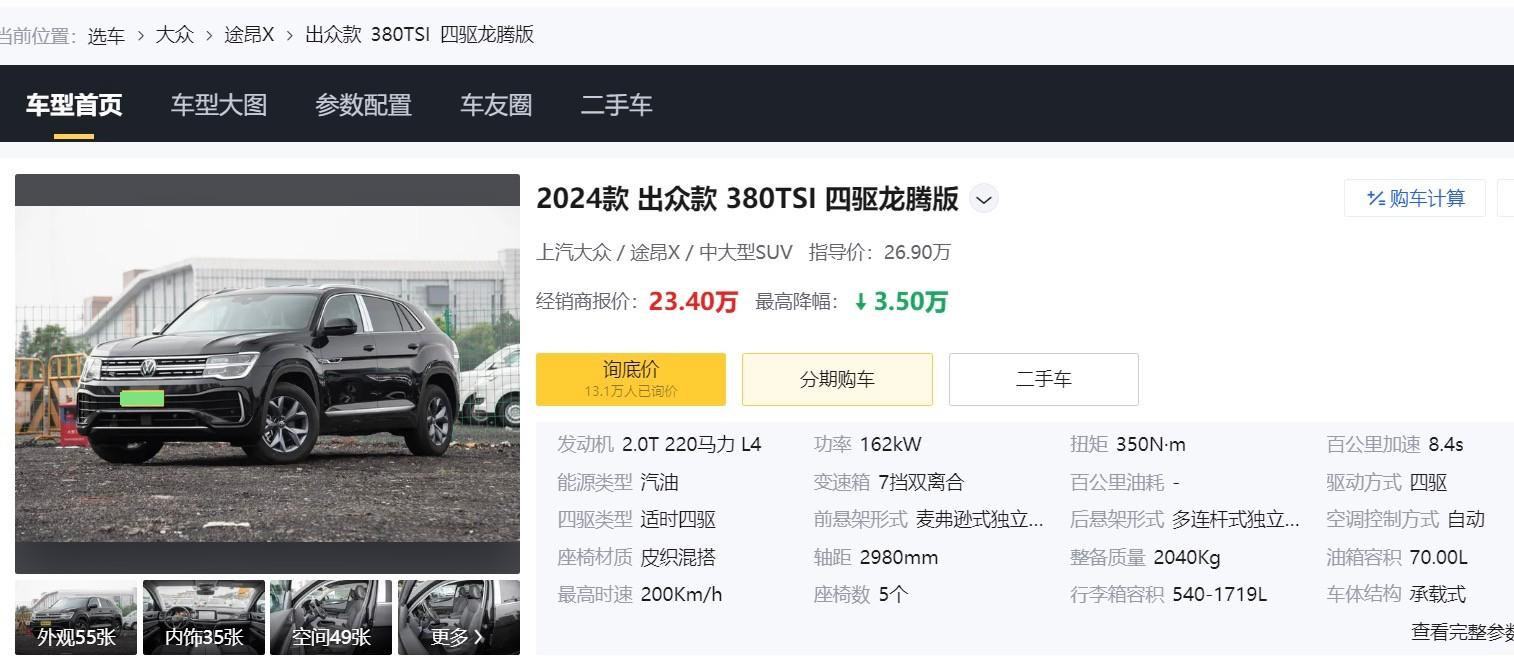The image size is (1514, 658).
Task: Switch to 车型大图 tab
Action: (x=218, y=105)
